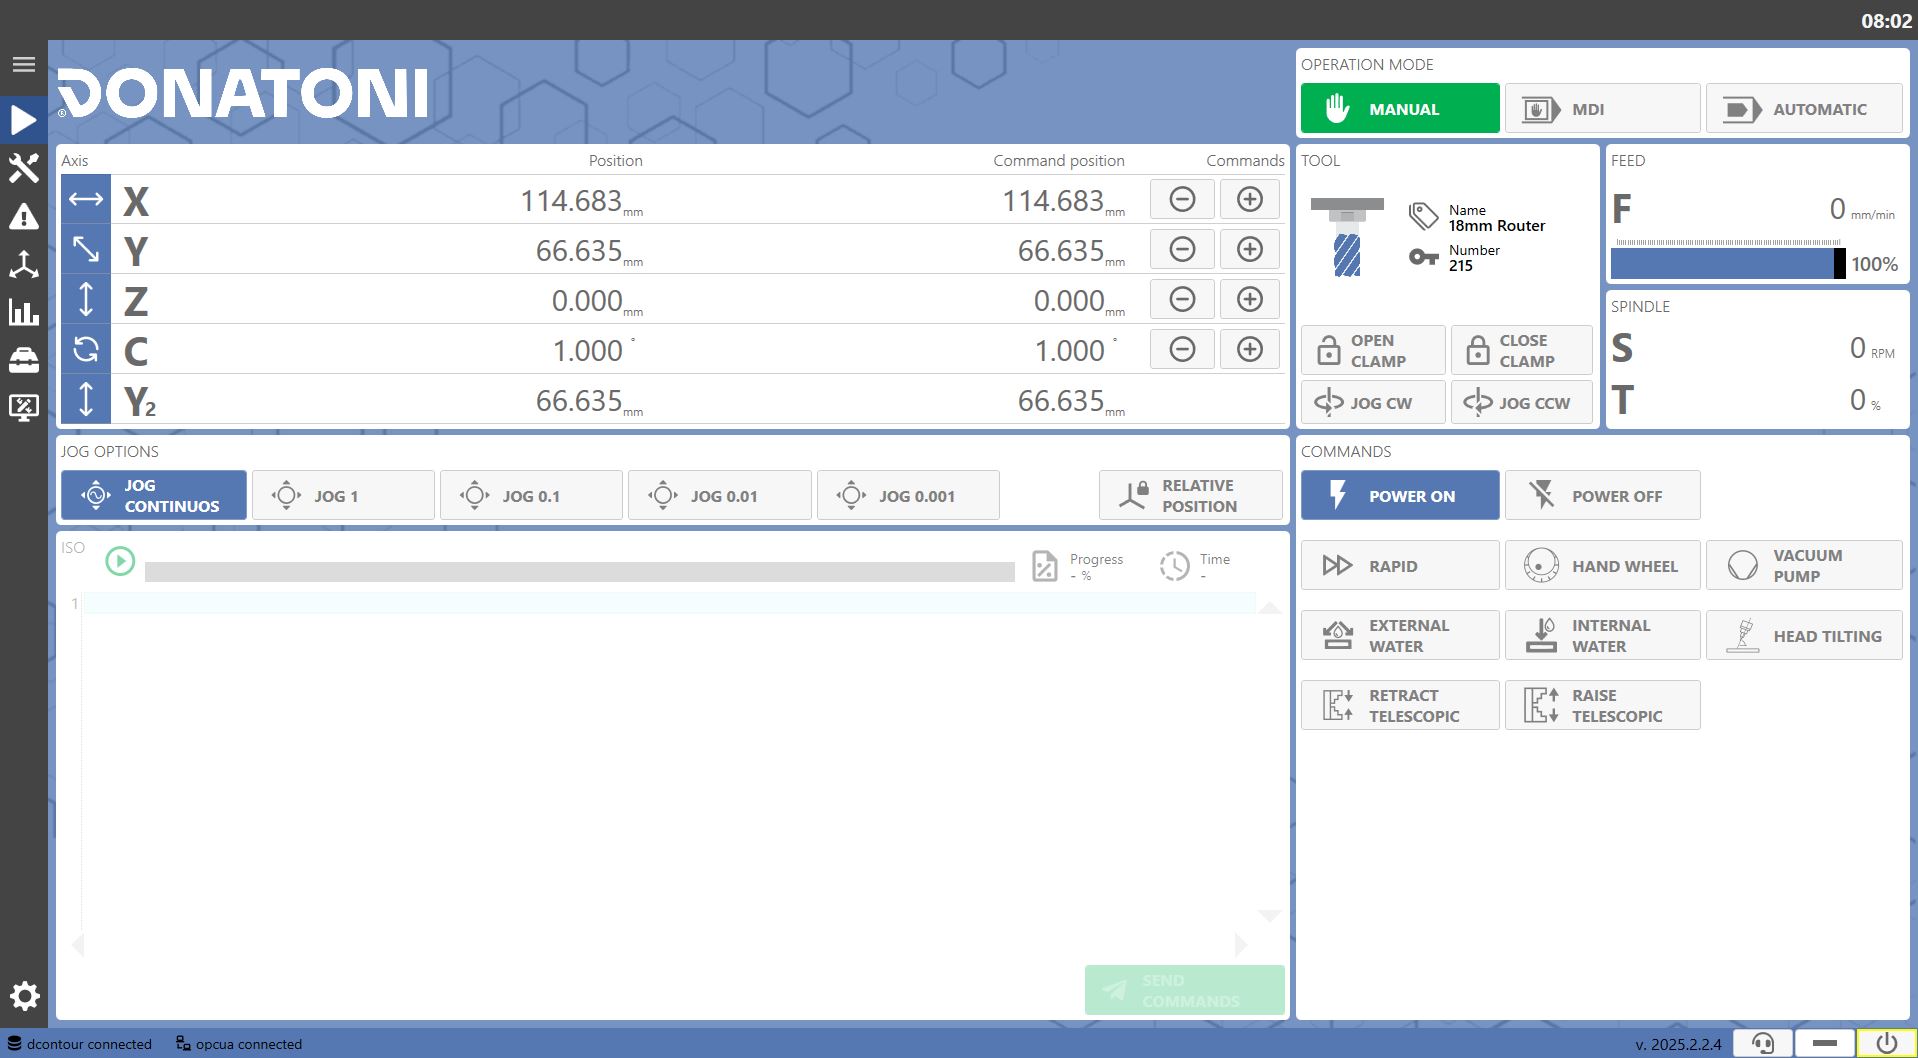Toggle the Vacuum Pump

tap(1804, 565)
